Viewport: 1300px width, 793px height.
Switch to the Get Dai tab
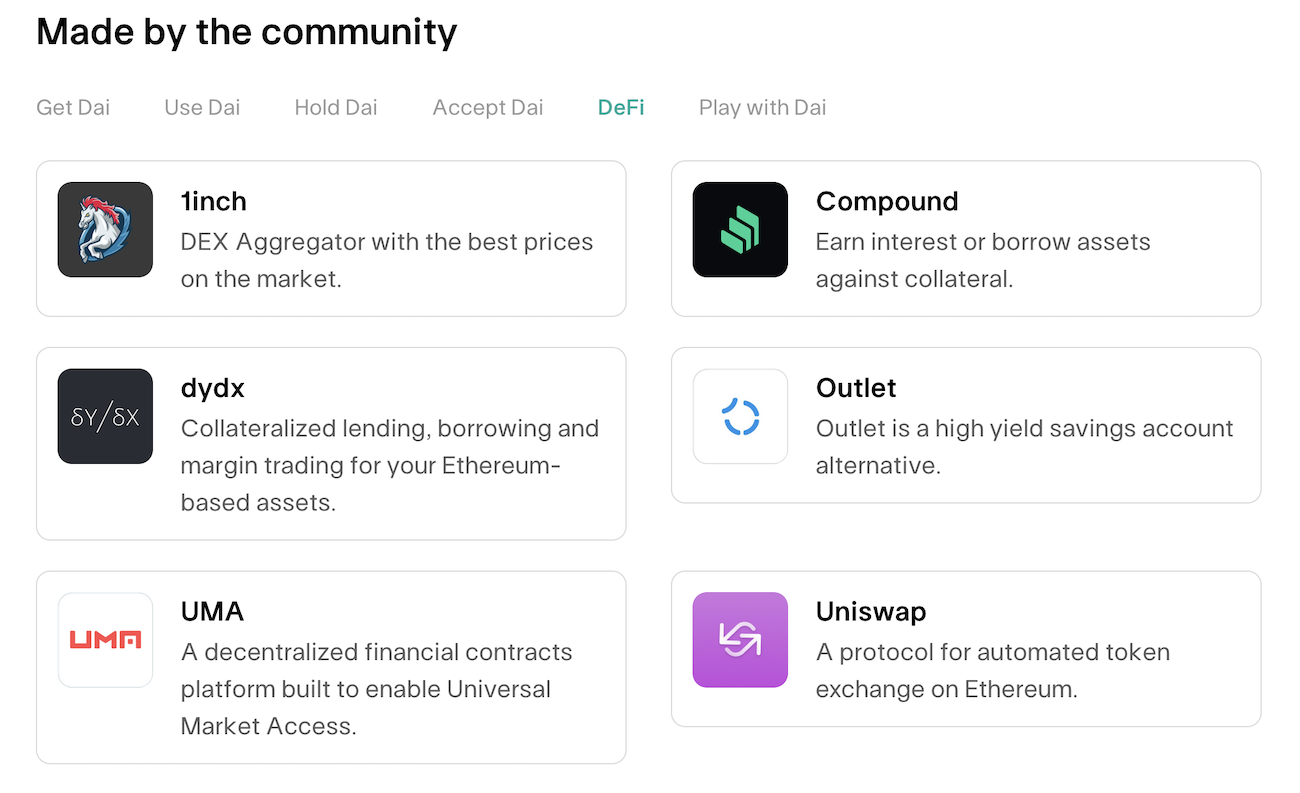coord(73,107)
